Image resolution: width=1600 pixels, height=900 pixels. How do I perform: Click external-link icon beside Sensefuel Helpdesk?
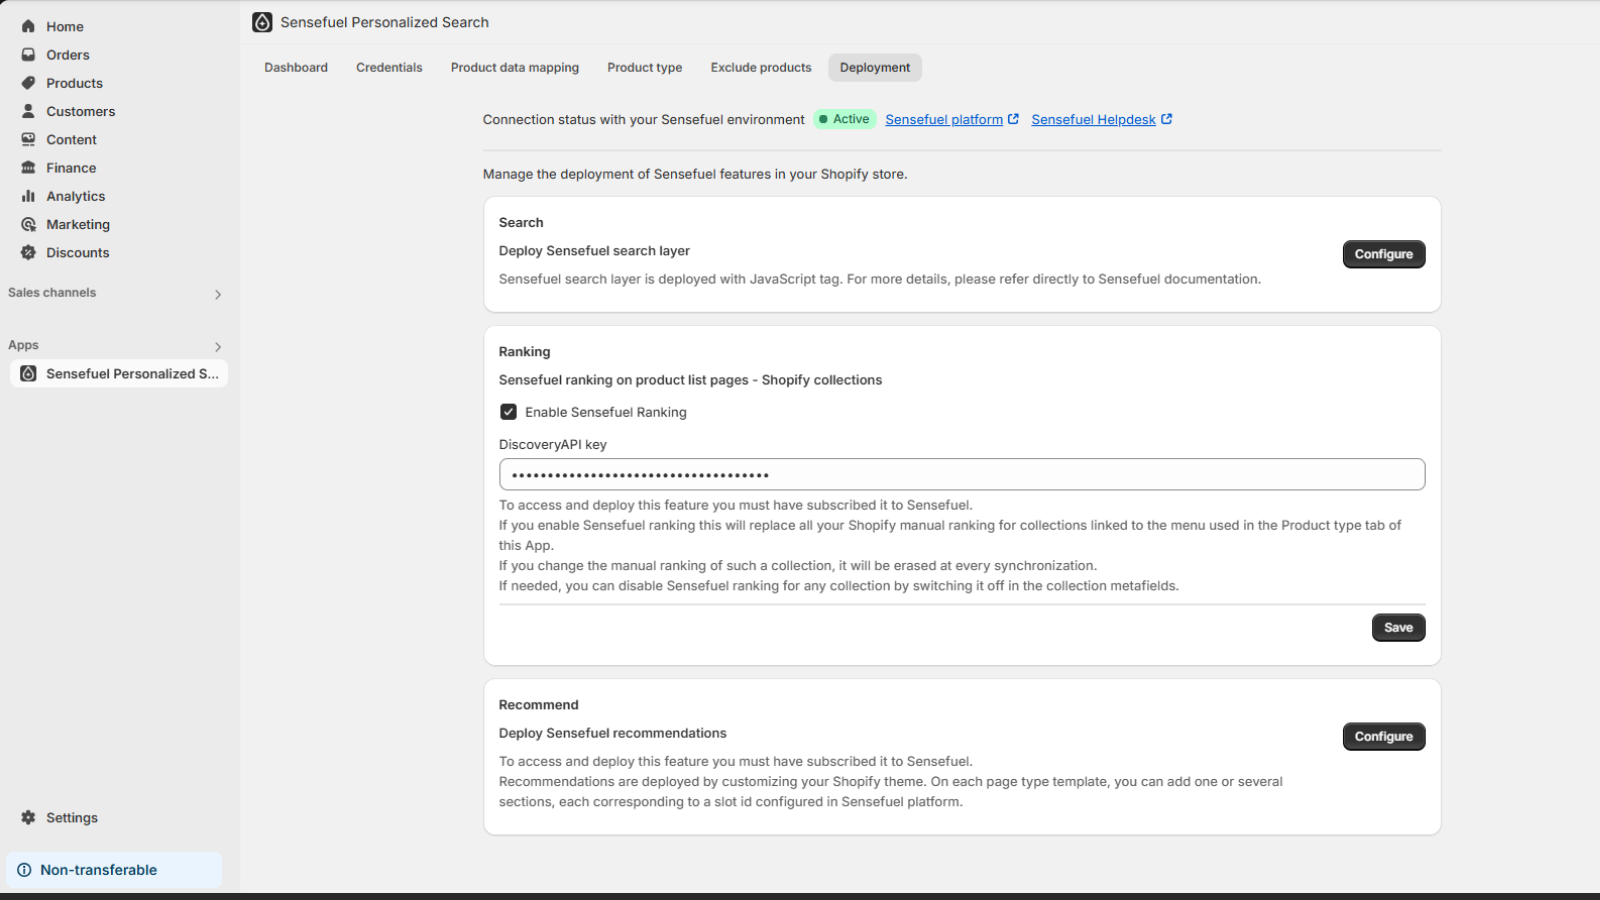(x=1166, y=119)
